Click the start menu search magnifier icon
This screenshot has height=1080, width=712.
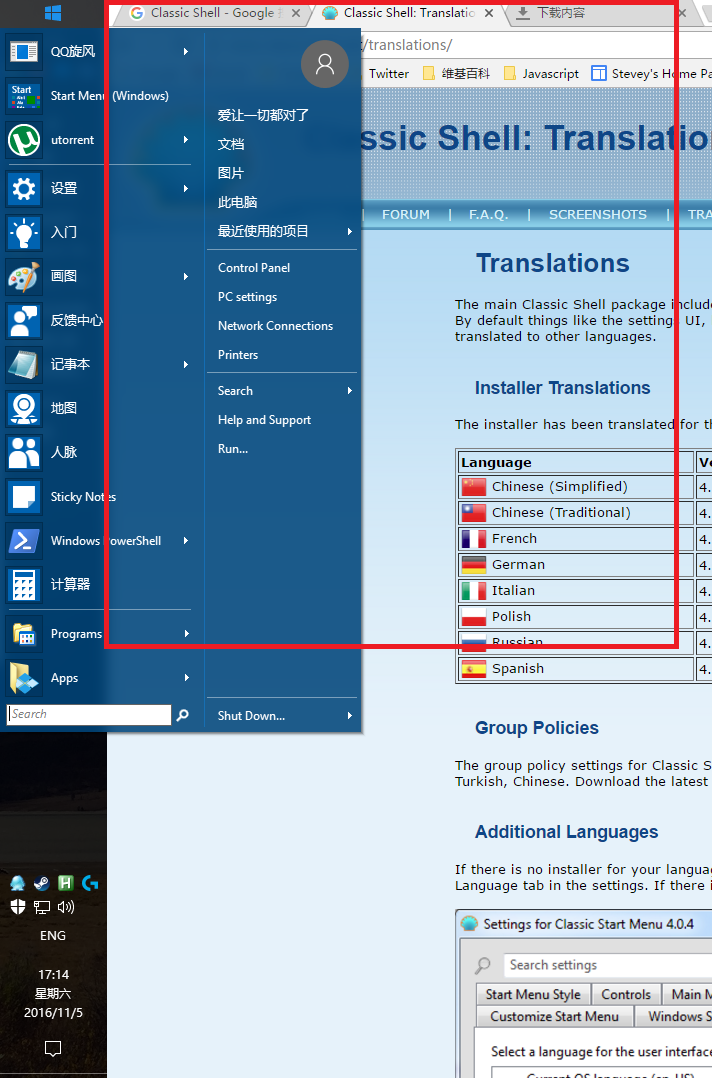coord(182,715)
